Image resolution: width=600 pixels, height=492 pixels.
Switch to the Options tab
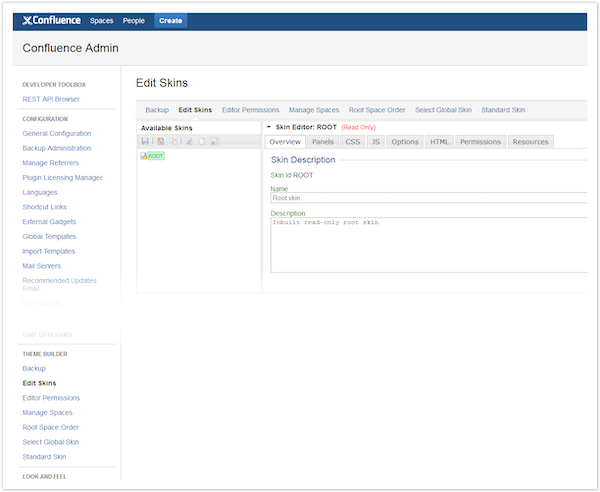point(405,142)
